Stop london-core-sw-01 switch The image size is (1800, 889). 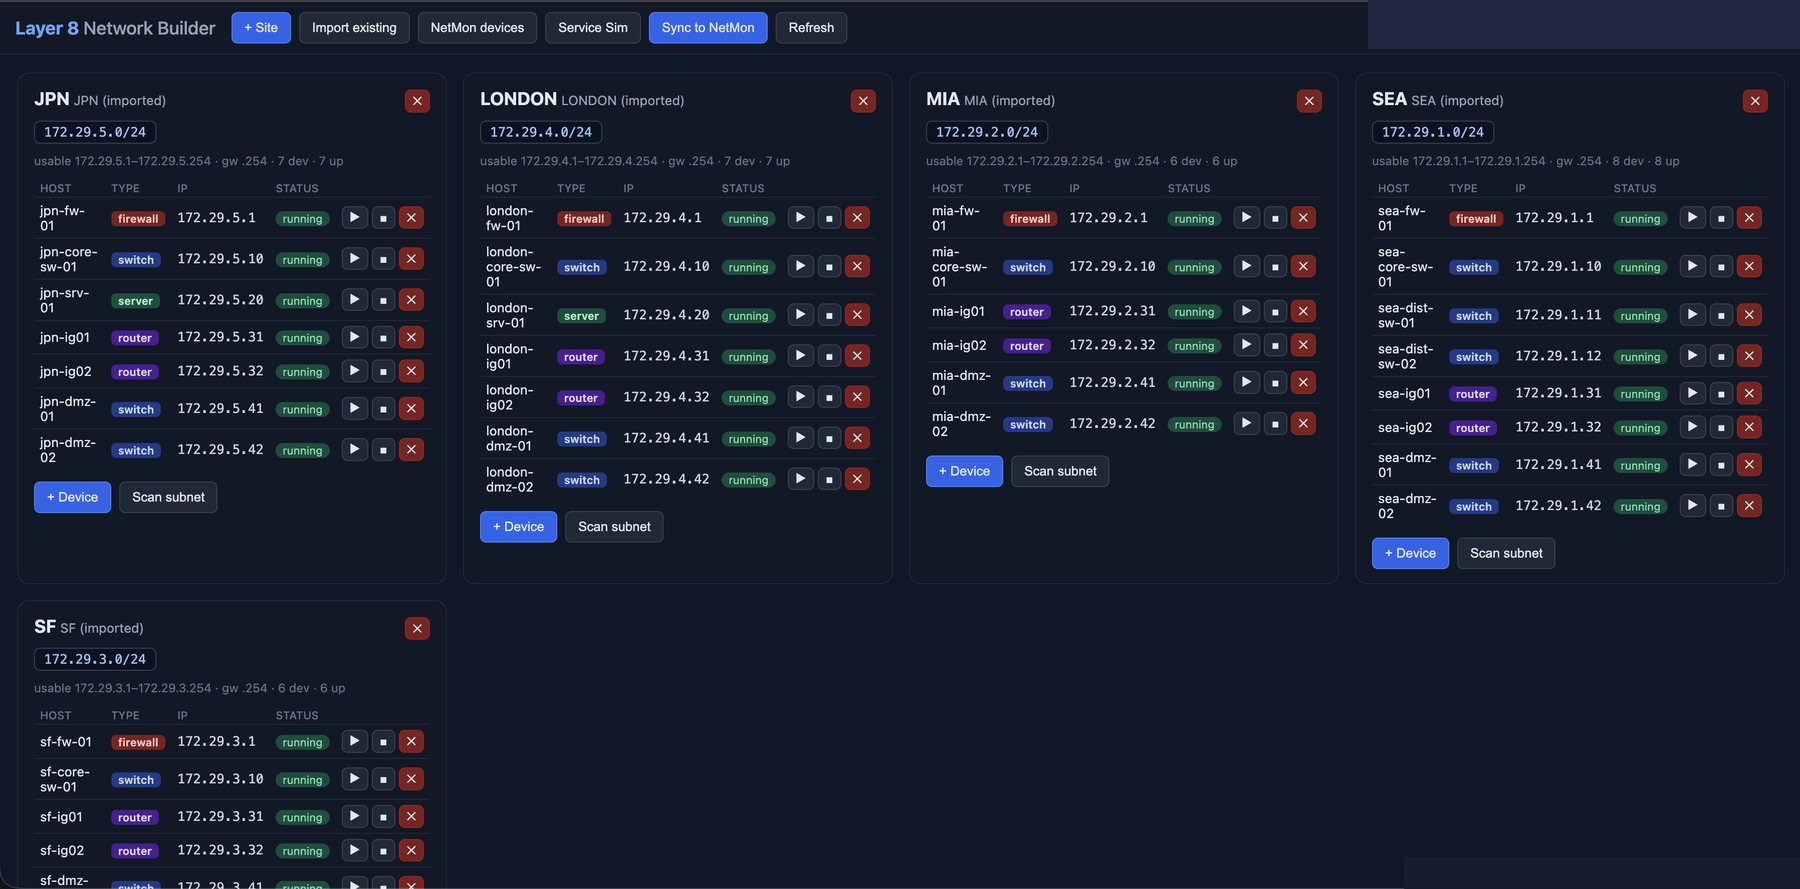[x=829, y=266]
